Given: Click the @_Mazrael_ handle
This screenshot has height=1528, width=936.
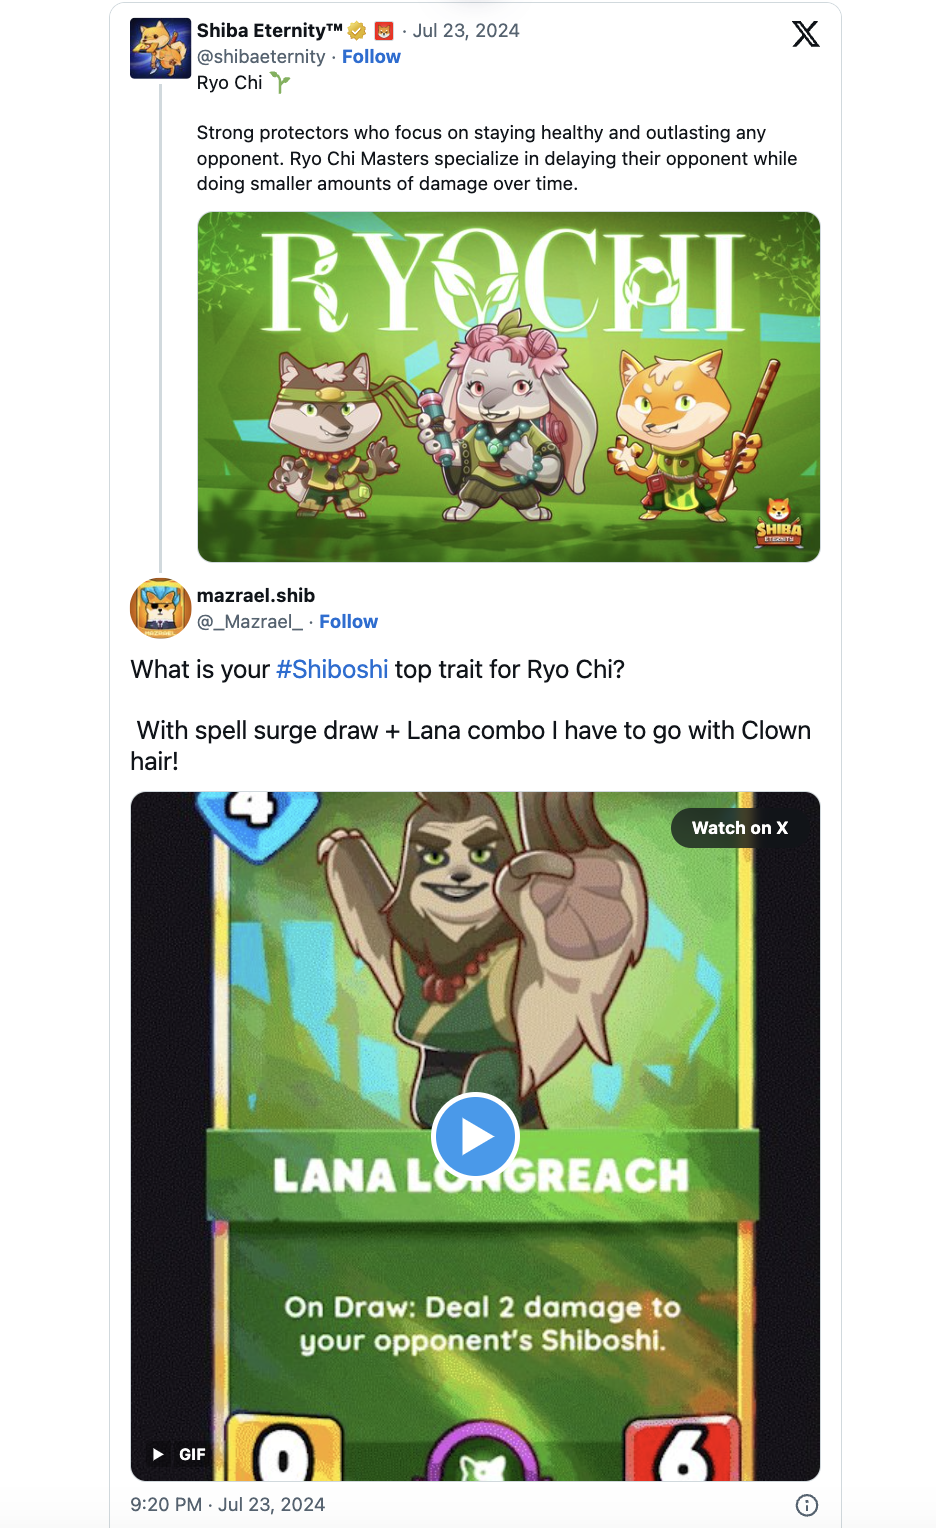Looking at the screenshot, I should click(250, 622).
